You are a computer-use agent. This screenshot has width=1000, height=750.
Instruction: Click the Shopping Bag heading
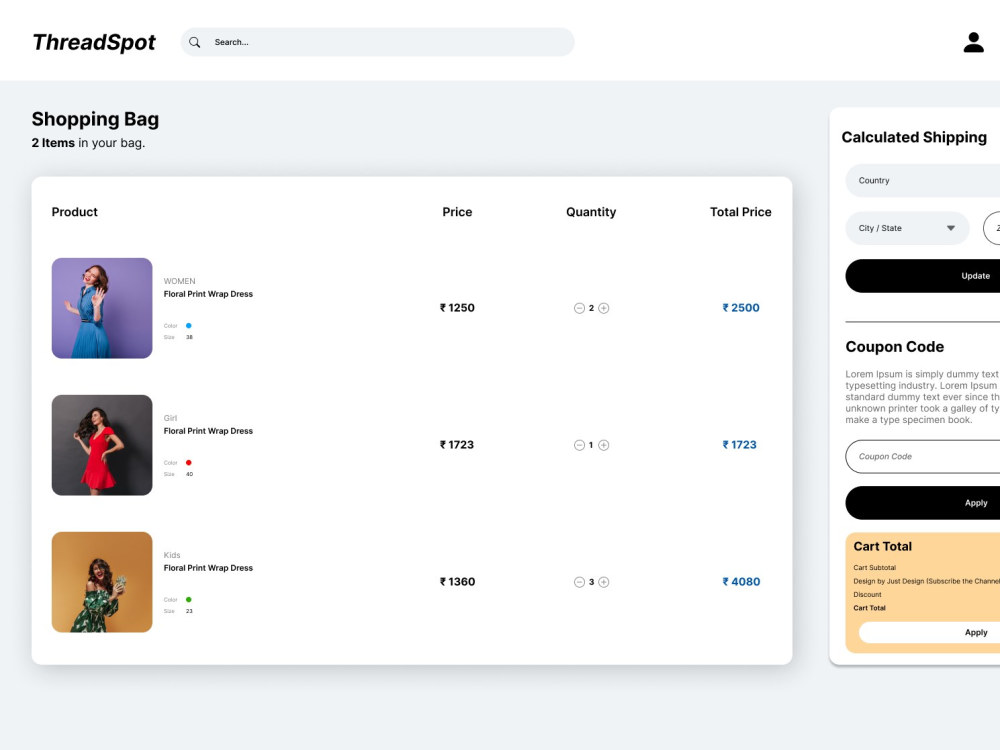point(96,119)
